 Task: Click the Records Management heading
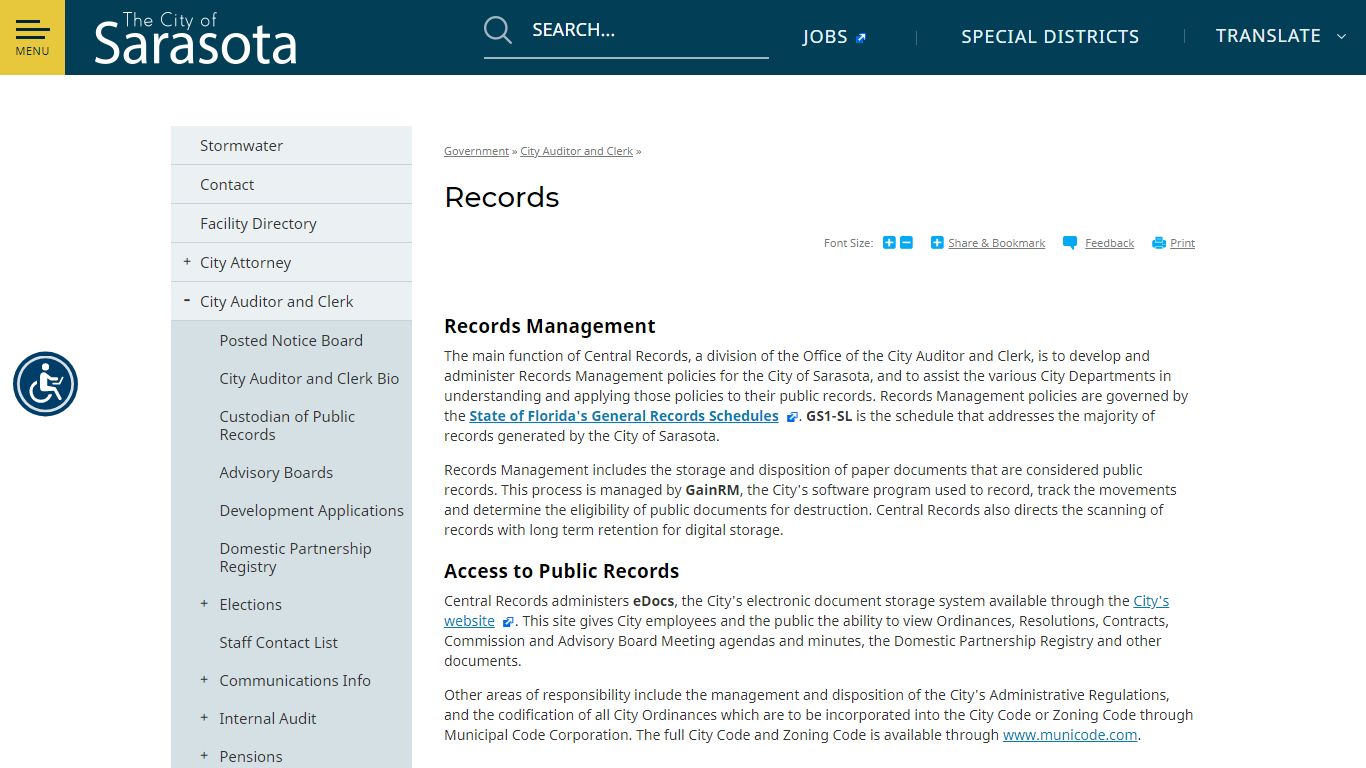pos(550,326)
